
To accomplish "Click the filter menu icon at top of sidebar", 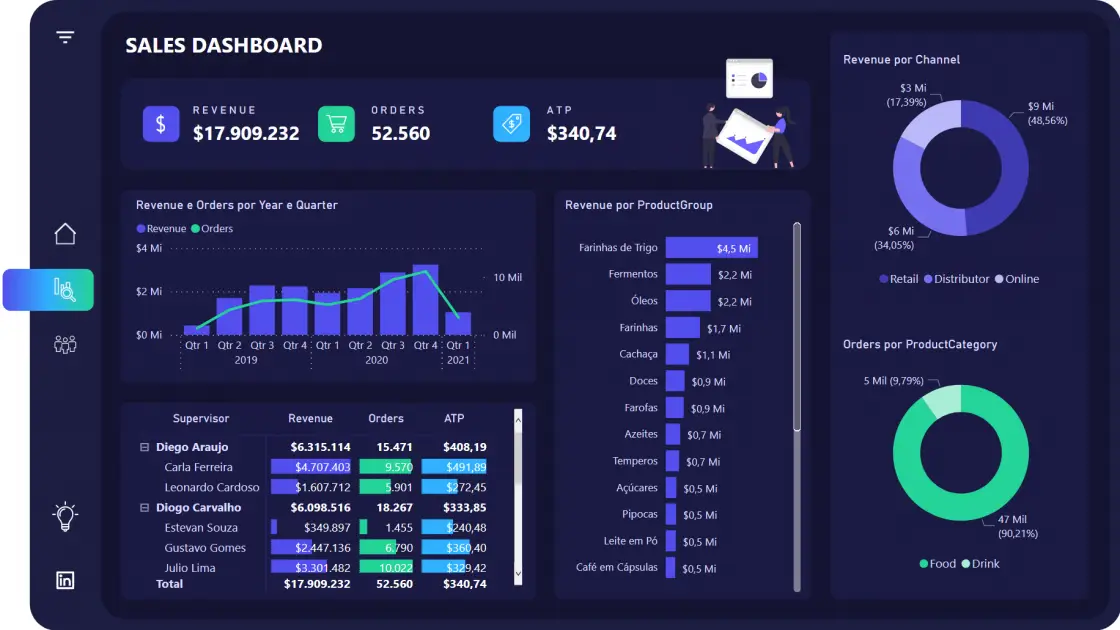I will [65, 38].
